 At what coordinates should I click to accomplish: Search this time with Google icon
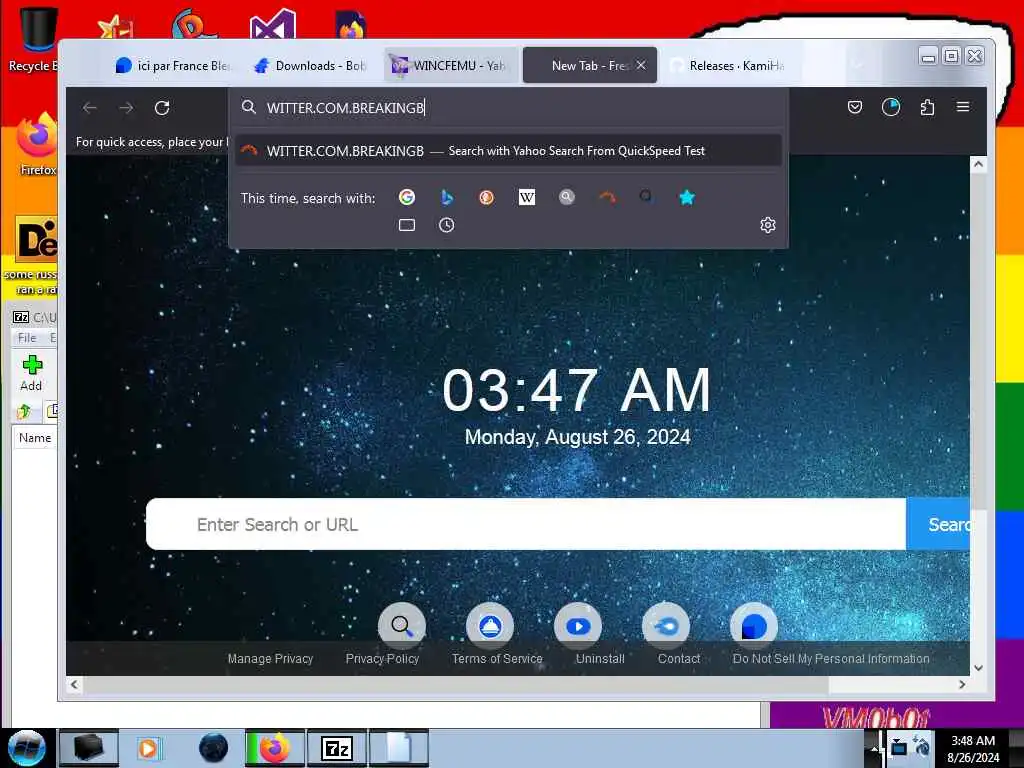(407, 197)
